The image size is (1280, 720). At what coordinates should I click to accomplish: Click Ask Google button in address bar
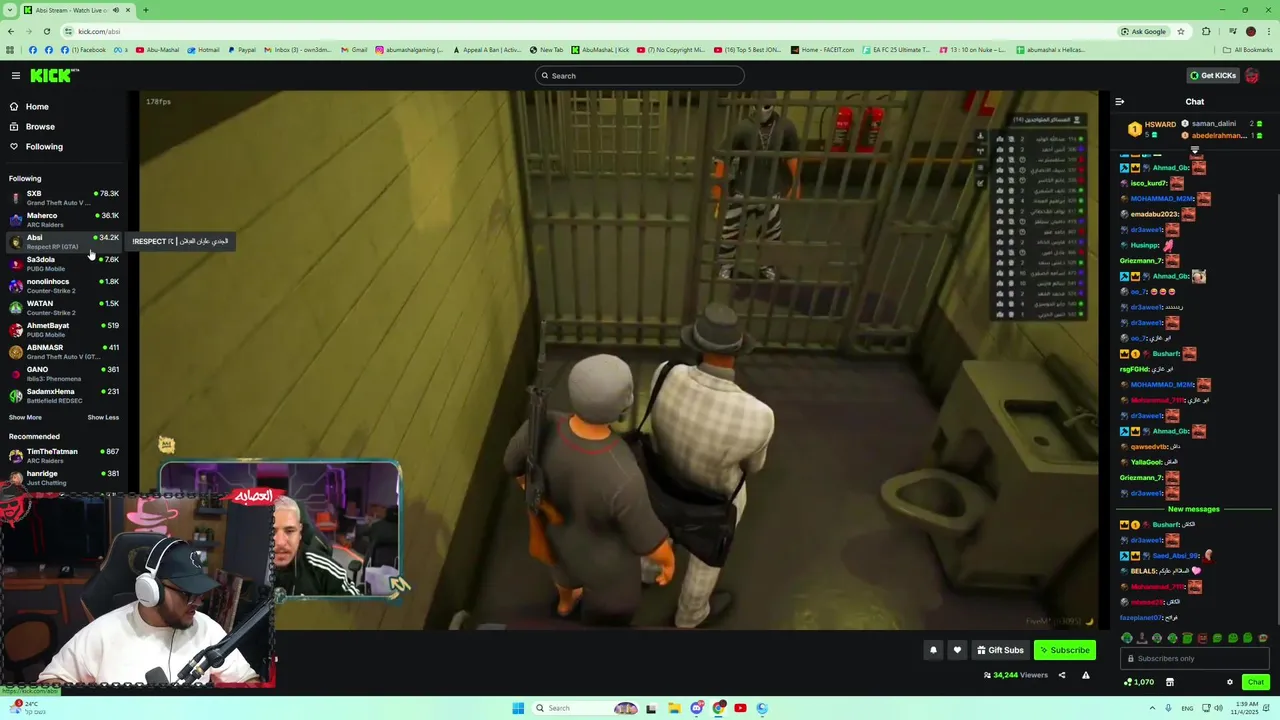(x=1143, y=31)
